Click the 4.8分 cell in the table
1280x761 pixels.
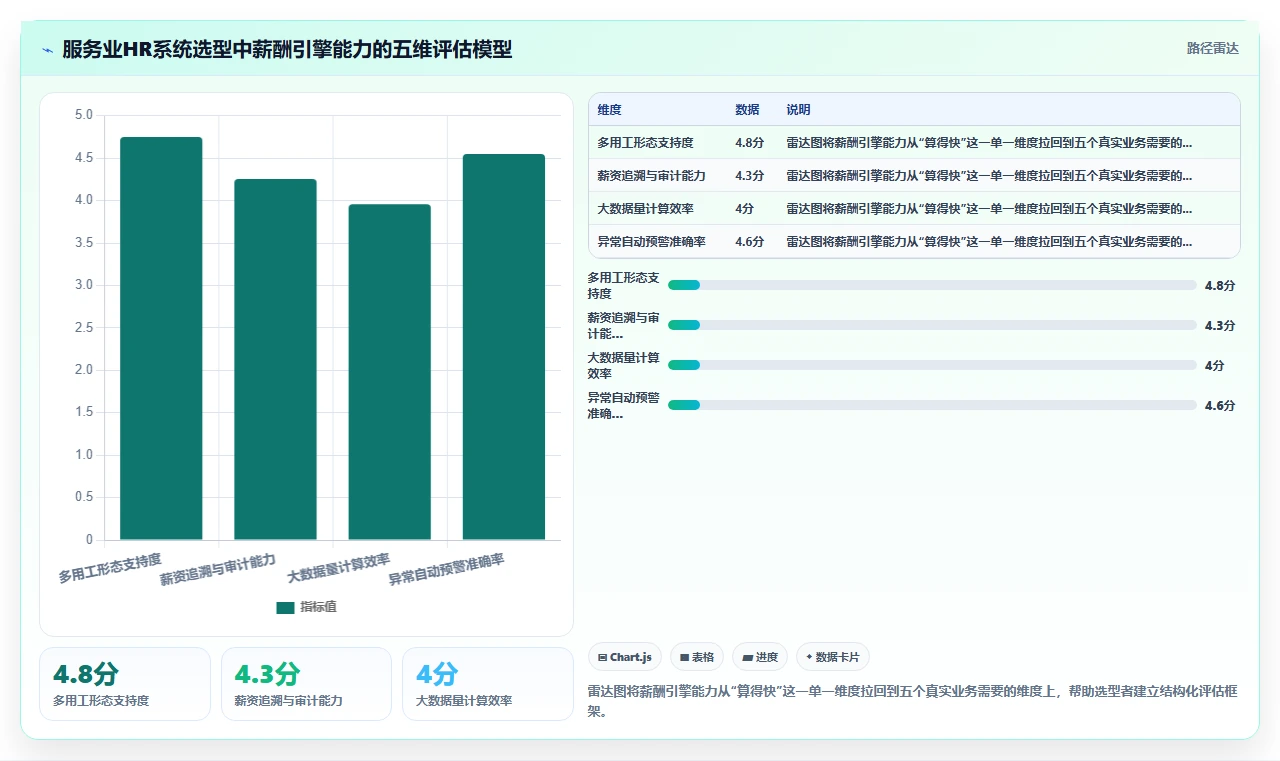pyautogui.click(x=749, y=142)
